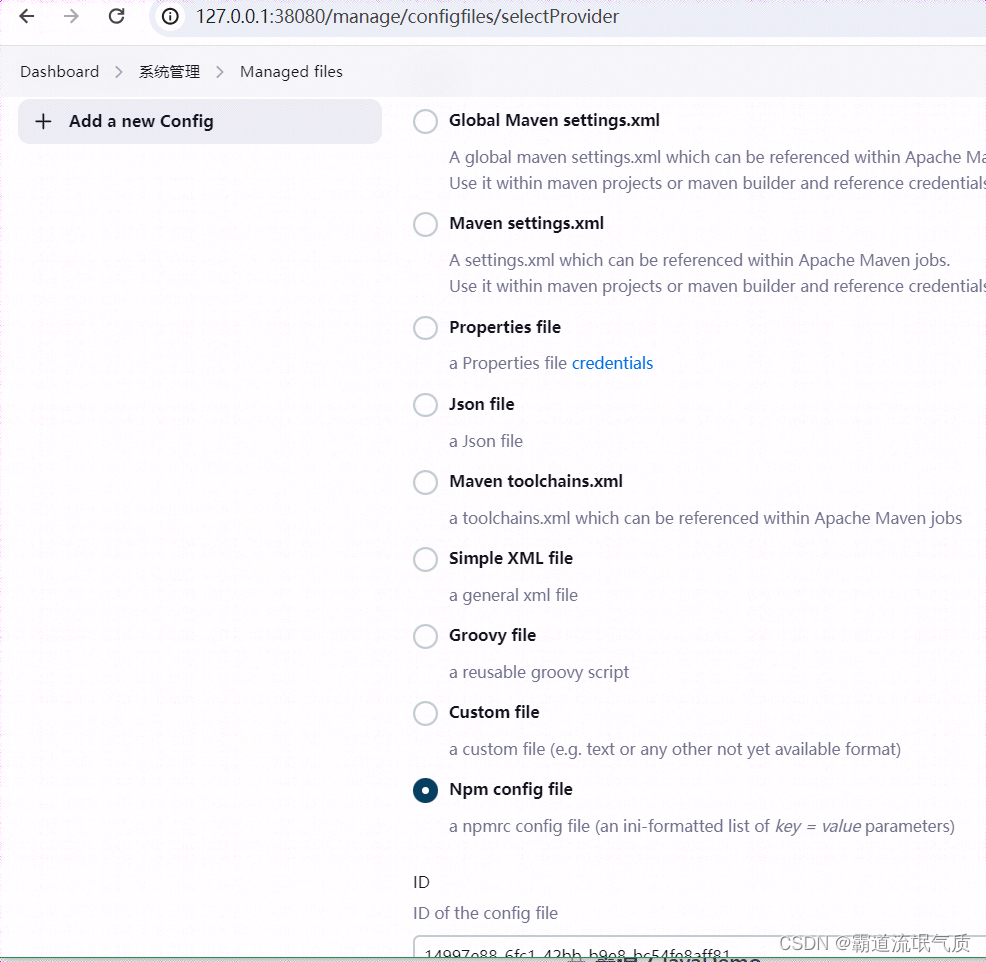986x962 pixels.
Task: Select the Maven settings.xml option
Action: coord(425,224)
